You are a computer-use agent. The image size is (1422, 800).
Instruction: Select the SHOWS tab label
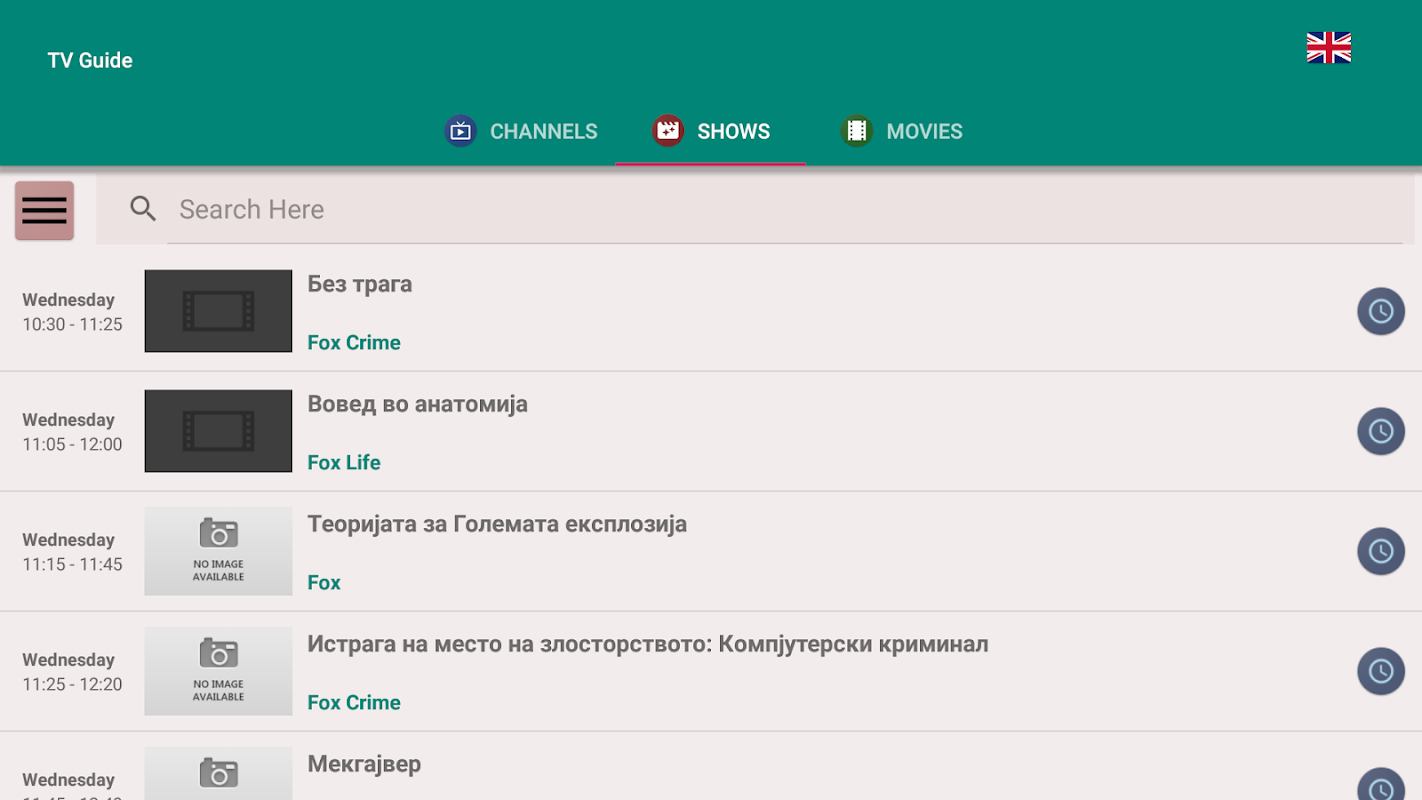(733, 132)
